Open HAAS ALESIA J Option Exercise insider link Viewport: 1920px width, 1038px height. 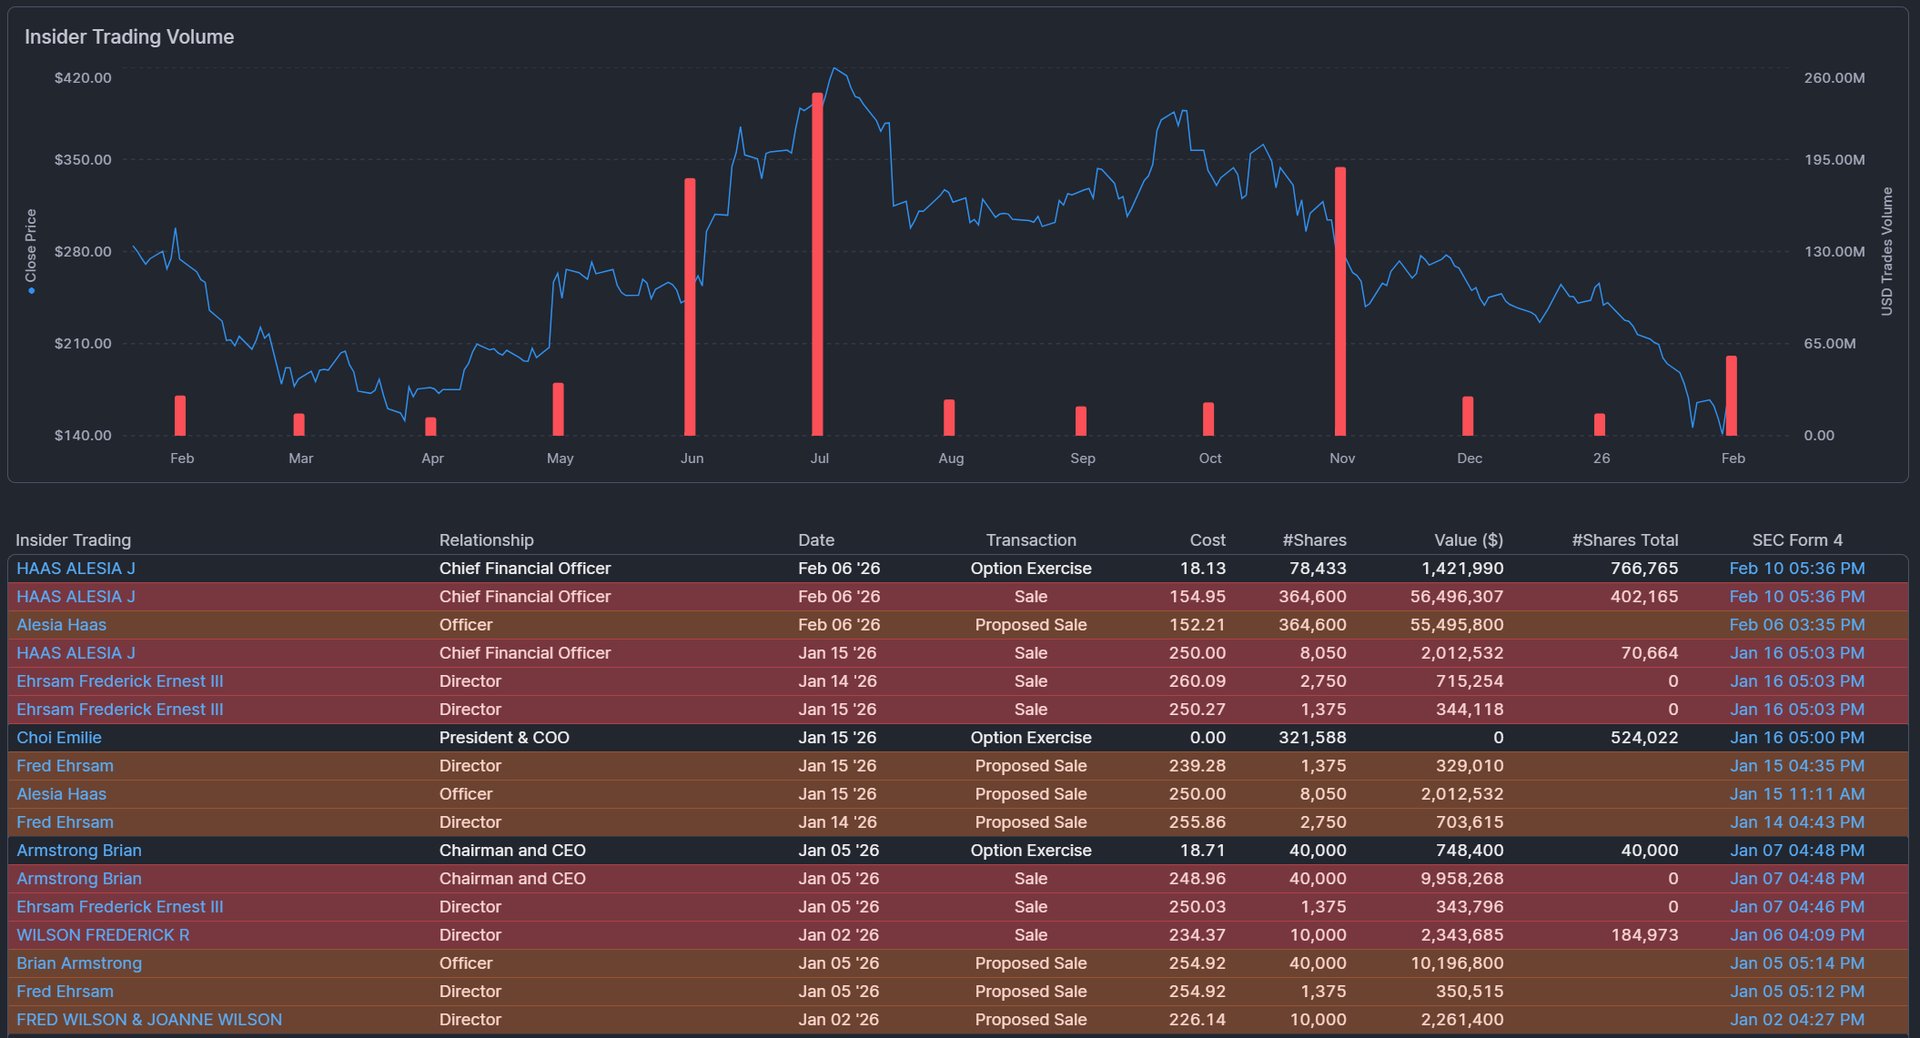(x=76, y=568)
